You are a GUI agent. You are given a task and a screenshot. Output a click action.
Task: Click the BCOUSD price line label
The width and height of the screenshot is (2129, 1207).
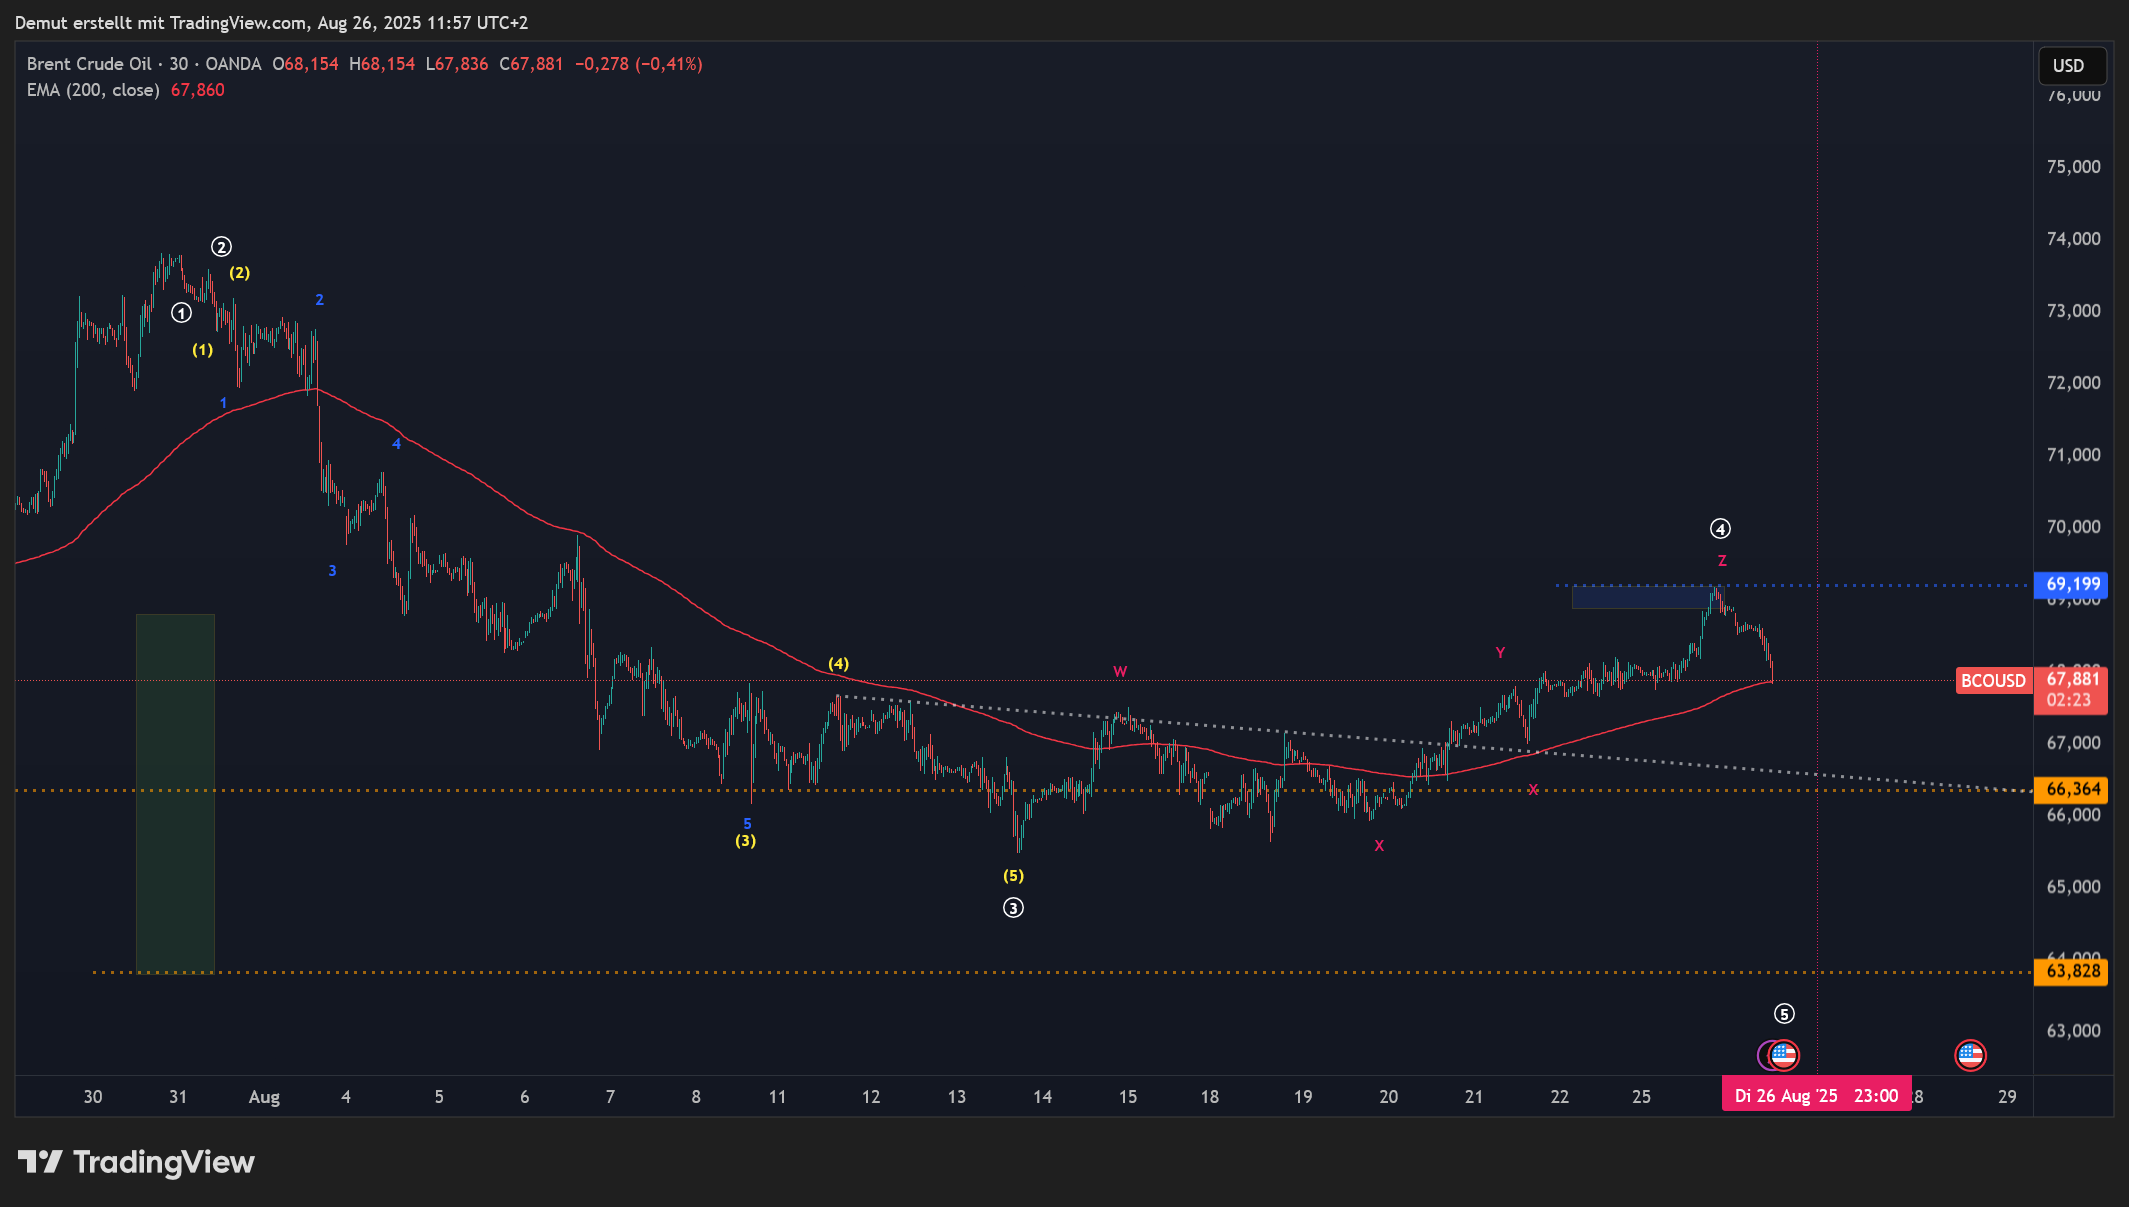click(1993, 681)
